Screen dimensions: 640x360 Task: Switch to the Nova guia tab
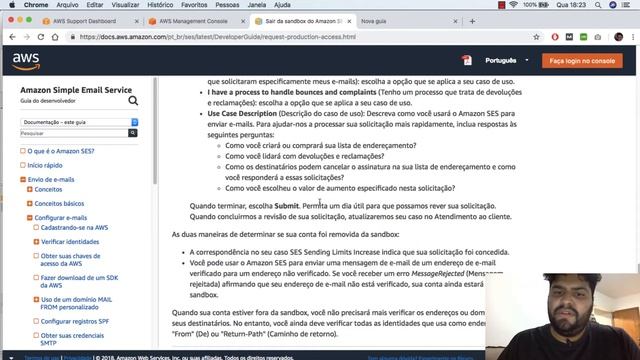(x=373, y=21)
